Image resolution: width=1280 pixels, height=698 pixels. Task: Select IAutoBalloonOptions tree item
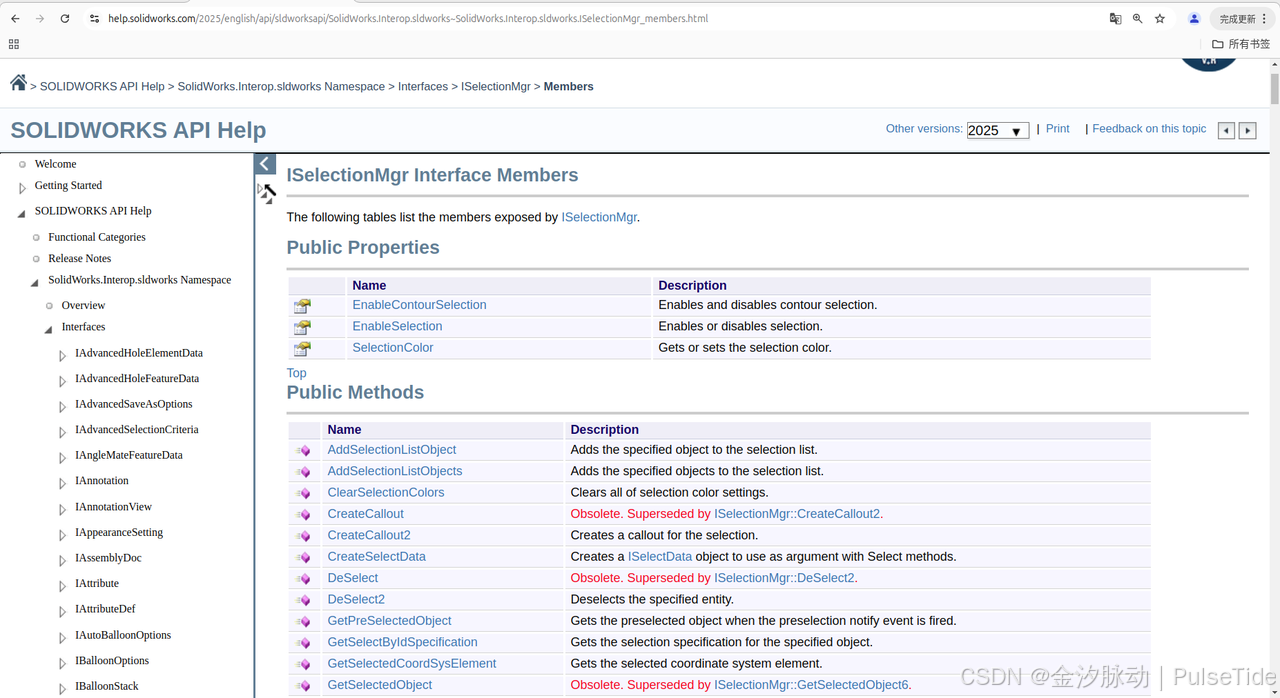click(123, 635)
